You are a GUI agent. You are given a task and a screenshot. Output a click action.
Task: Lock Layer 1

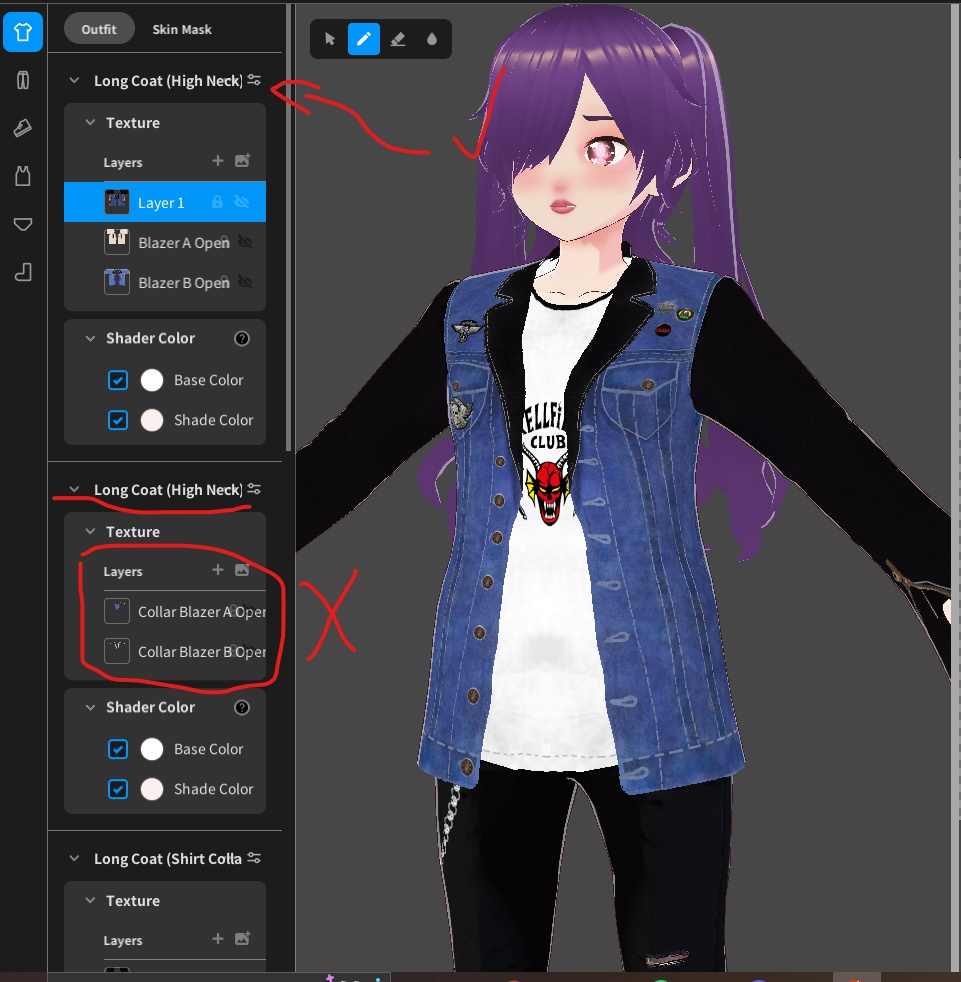(x=217, y=202)
